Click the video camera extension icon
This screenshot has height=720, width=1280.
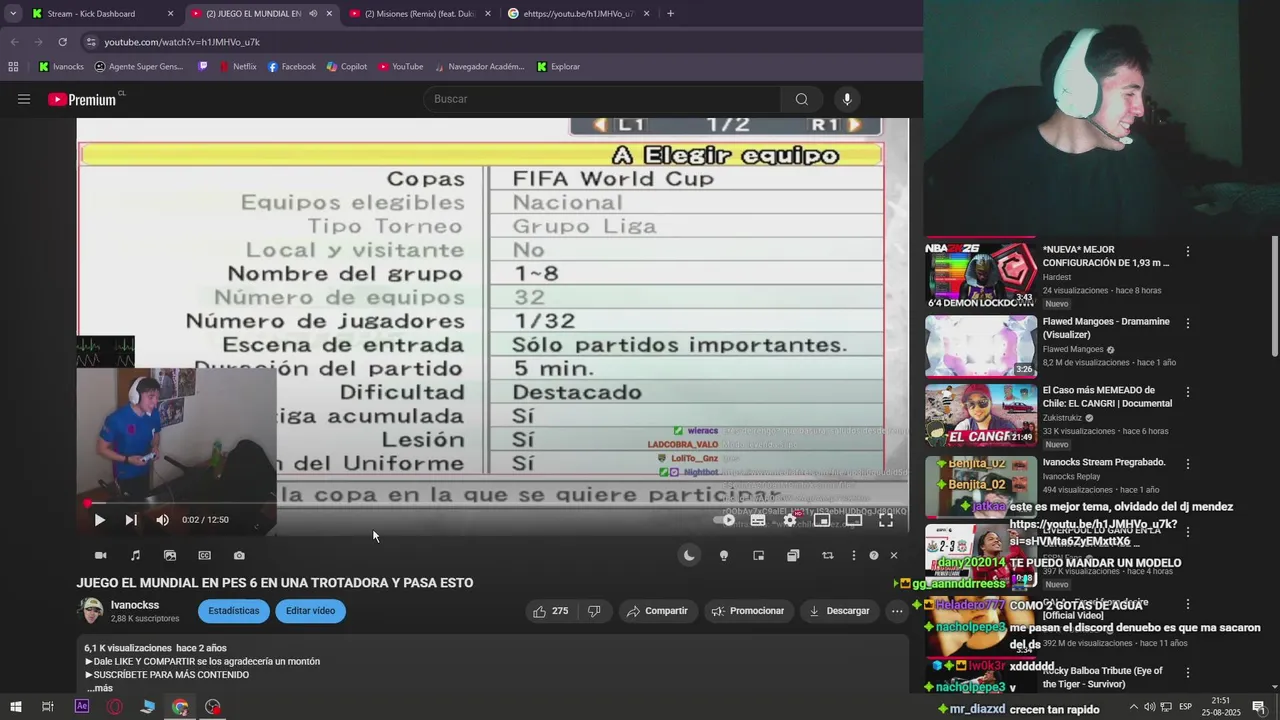pos(100,555)
